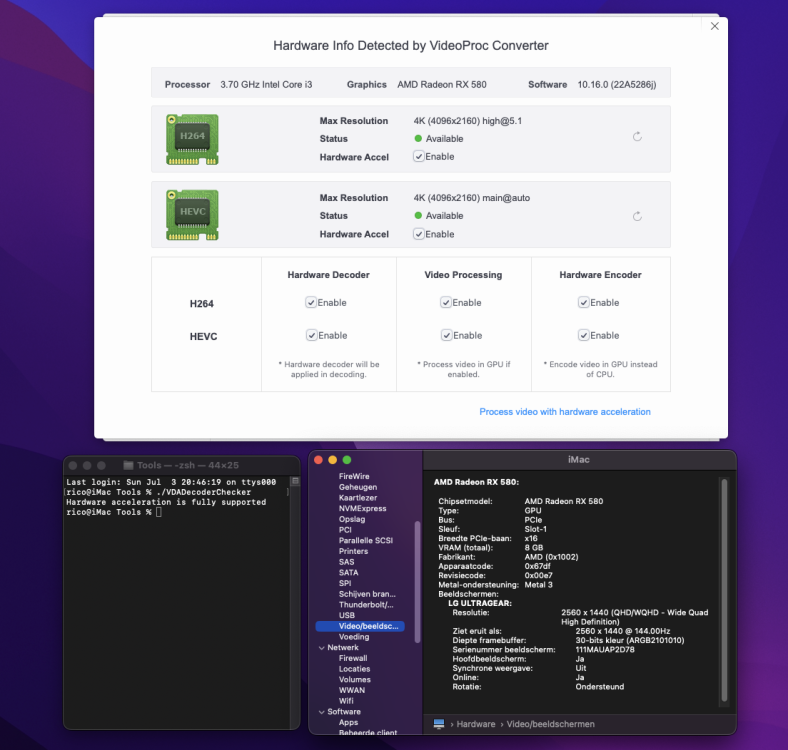The width and height of the screenshot is (788, 750).
Task: Click the Terminal command prompt cursor
Action: [159, 512]
